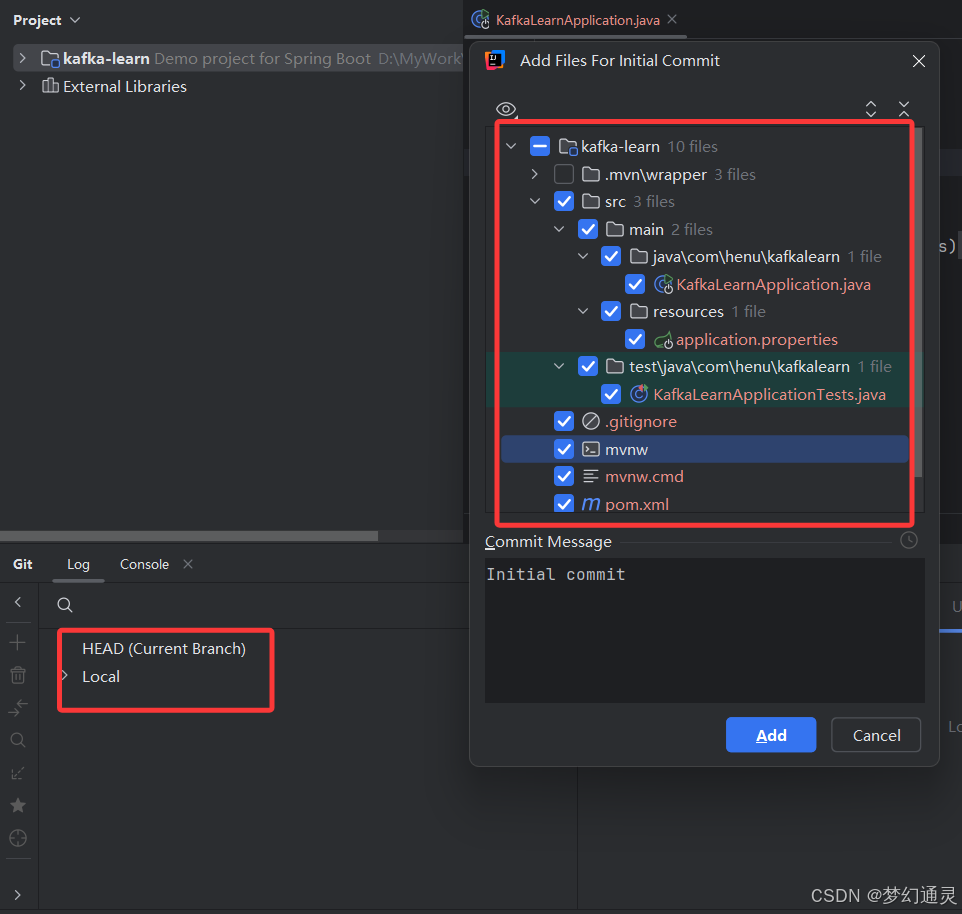Click KafkaLearnApplicationTests.java file icon

[x=639, y=394]
